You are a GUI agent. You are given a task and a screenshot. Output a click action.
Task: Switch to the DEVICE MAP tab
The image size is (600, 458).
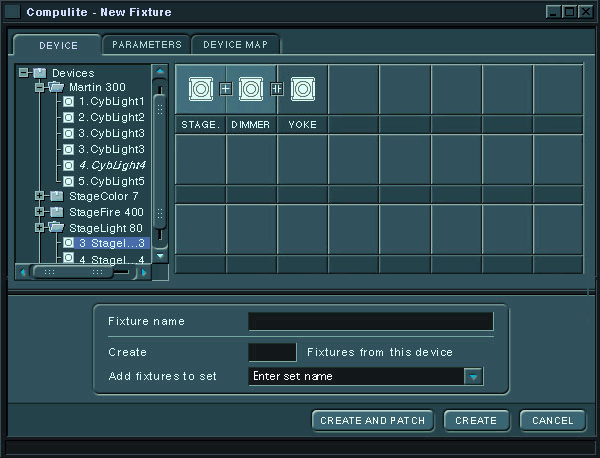[236, 45]
